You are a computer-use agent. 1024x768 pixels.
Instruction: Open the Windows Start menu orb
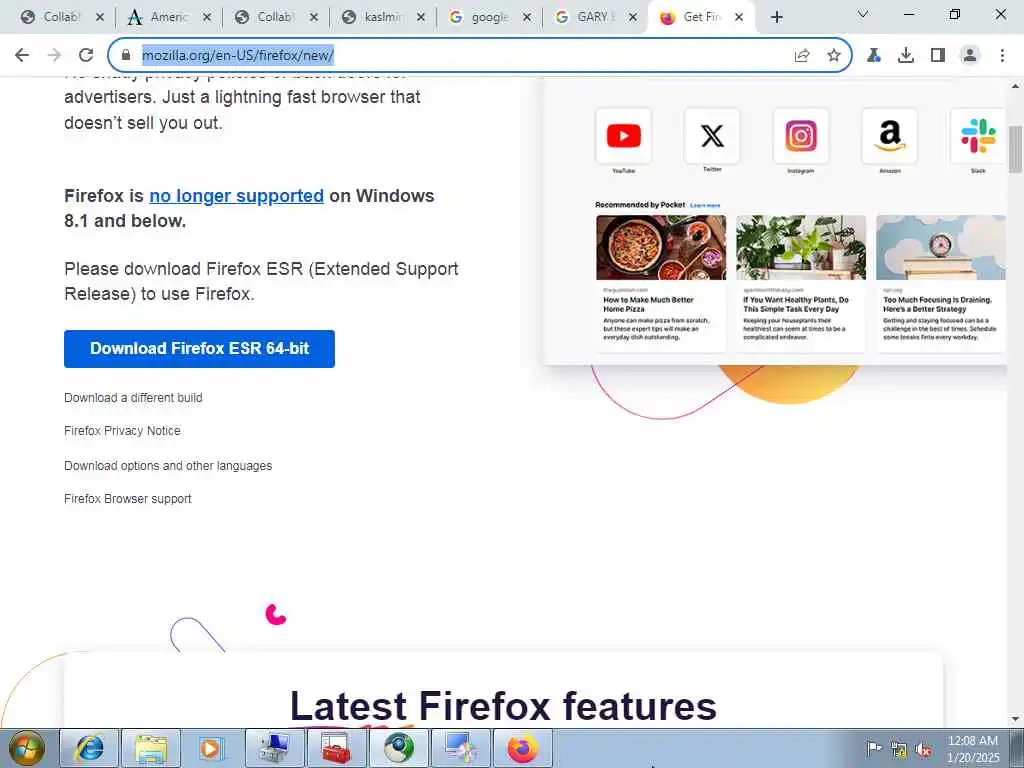[x=27, y=748]
